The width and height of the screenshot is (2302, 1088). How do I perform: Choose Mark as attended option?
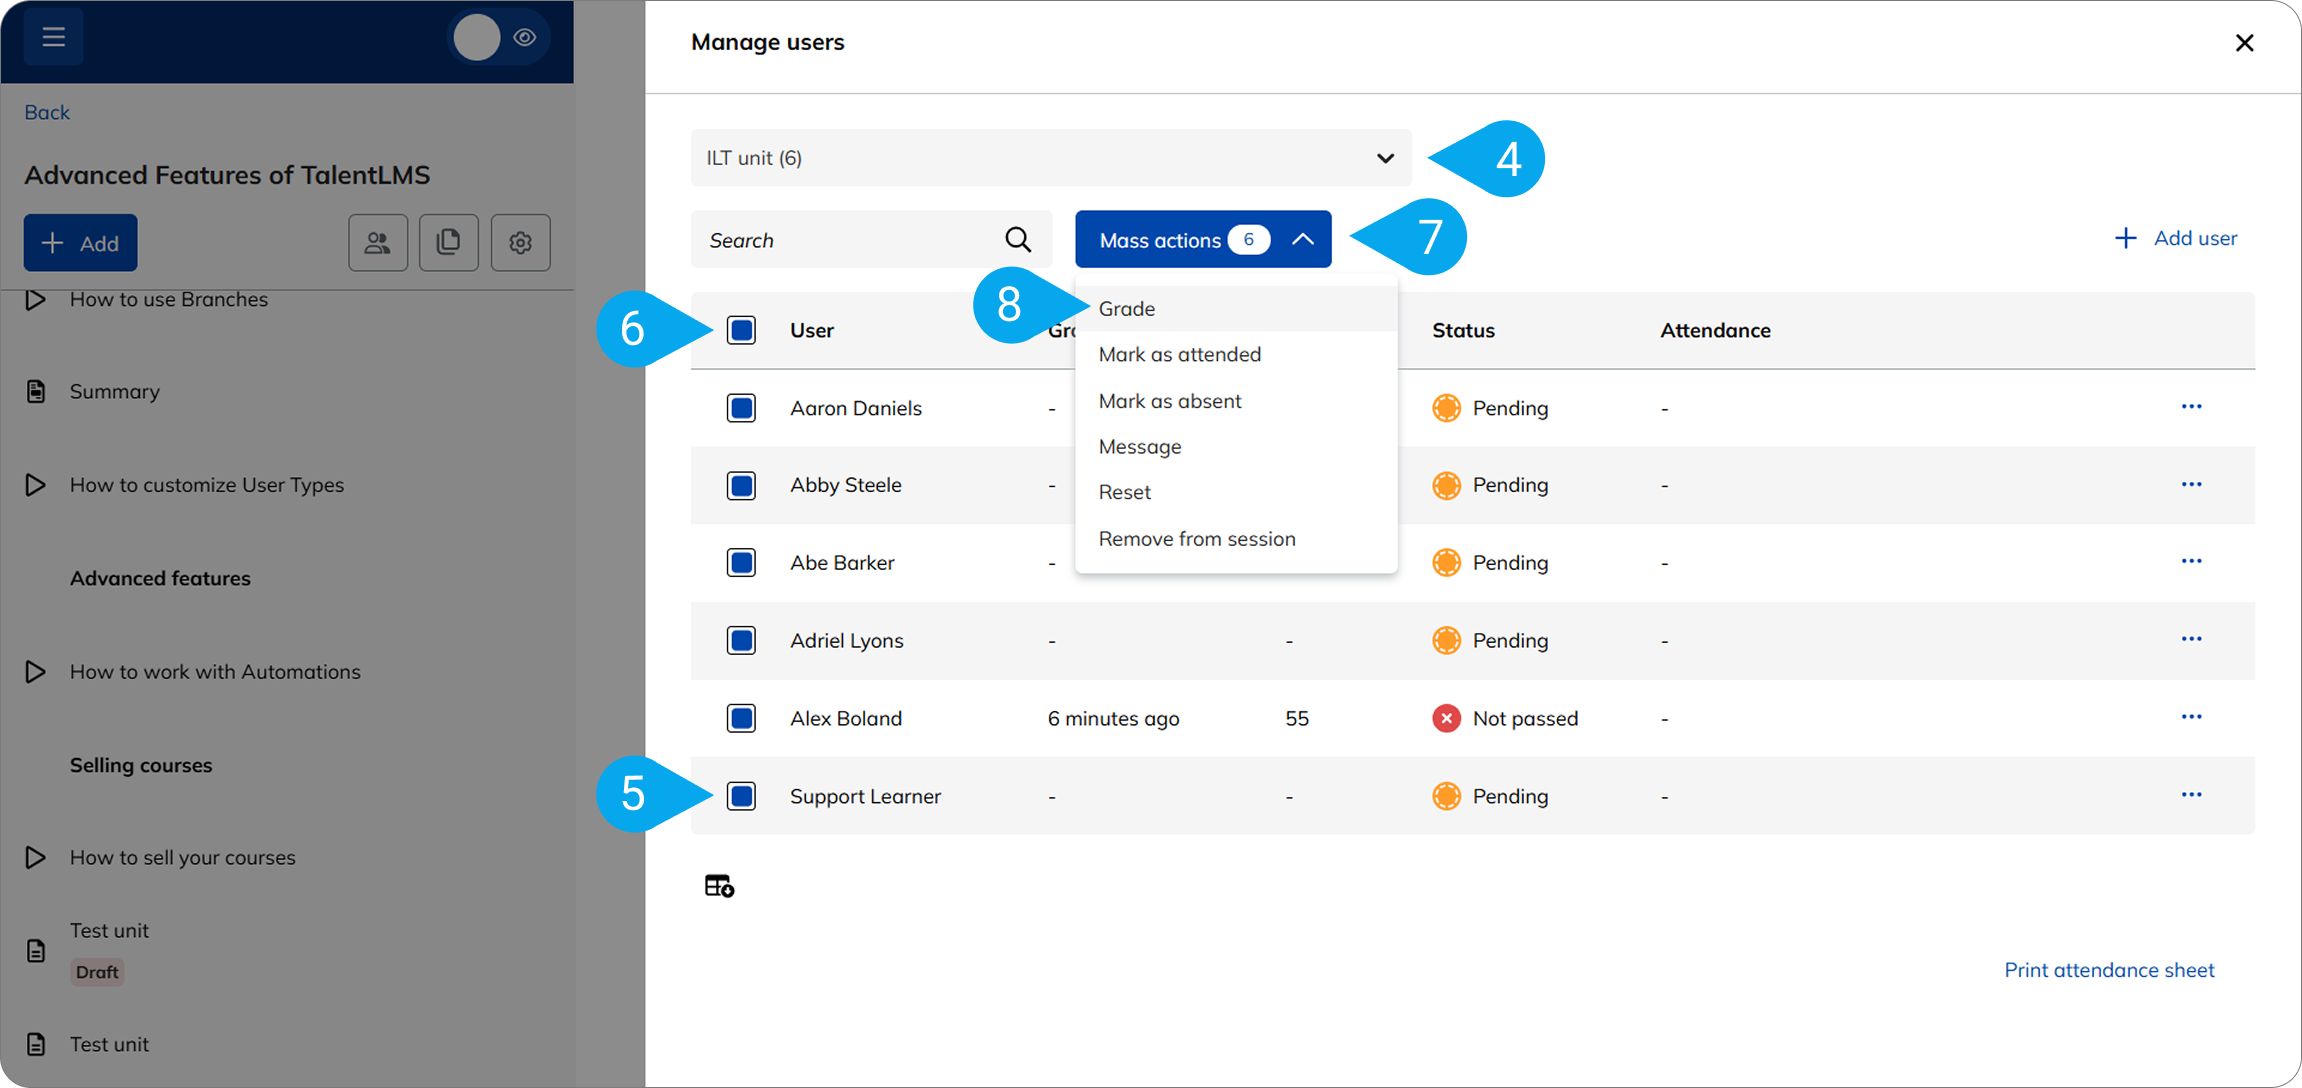coord(1236,355)
